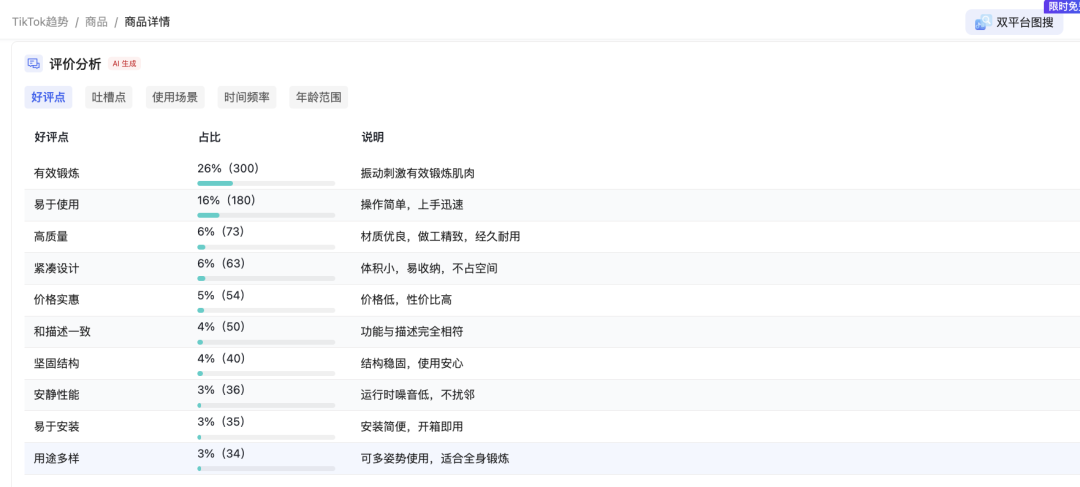The width and height of the screenshot is (1080, 487).
Task: Go to TikTok趋势 breadcrumb
Action: (40, 22)
